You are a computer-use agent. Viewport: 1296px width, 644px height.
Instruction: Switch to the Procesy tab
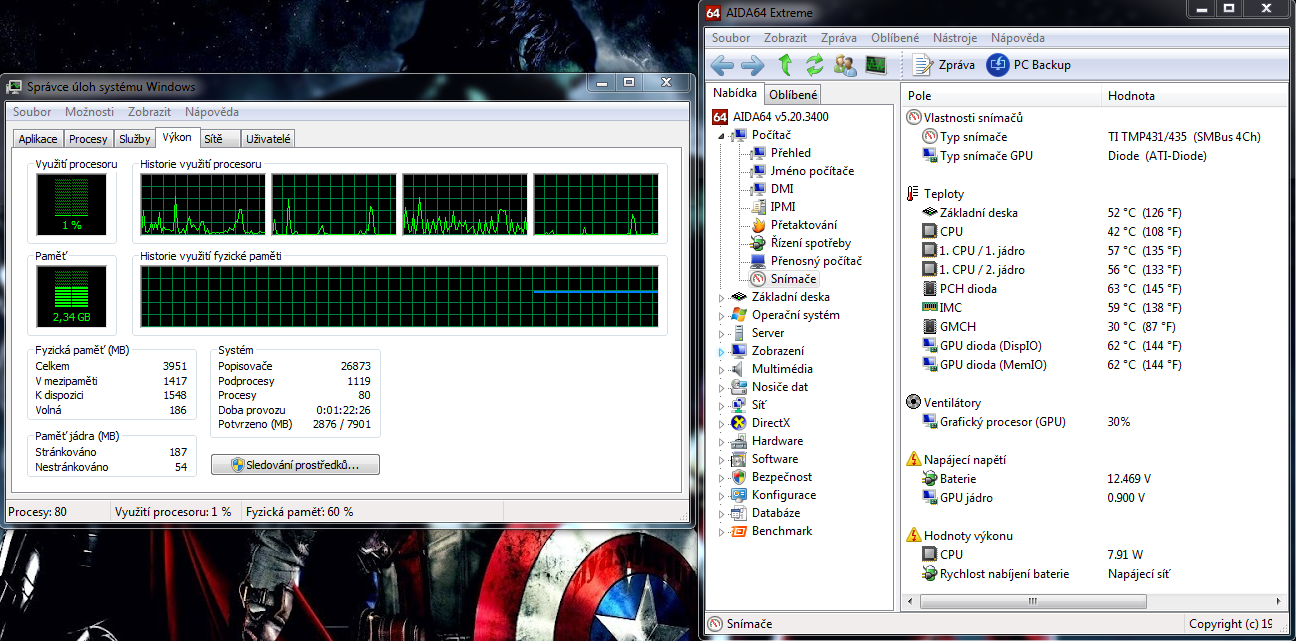pyautogui.click(x=89, y=139)
